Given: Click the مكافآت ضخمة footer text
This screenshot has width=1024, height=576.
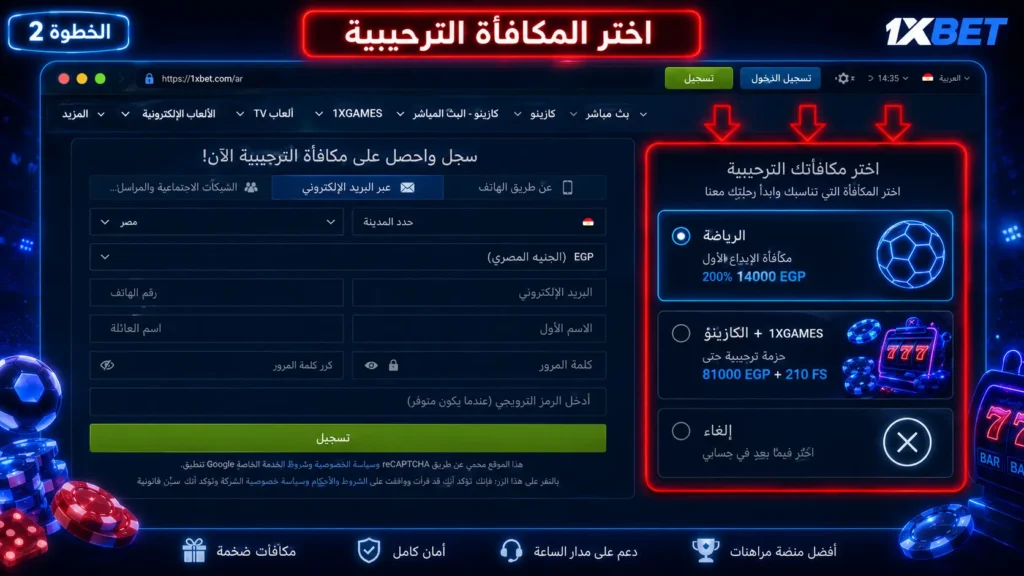Looking at the screenshot, I should tap(256, 552).
